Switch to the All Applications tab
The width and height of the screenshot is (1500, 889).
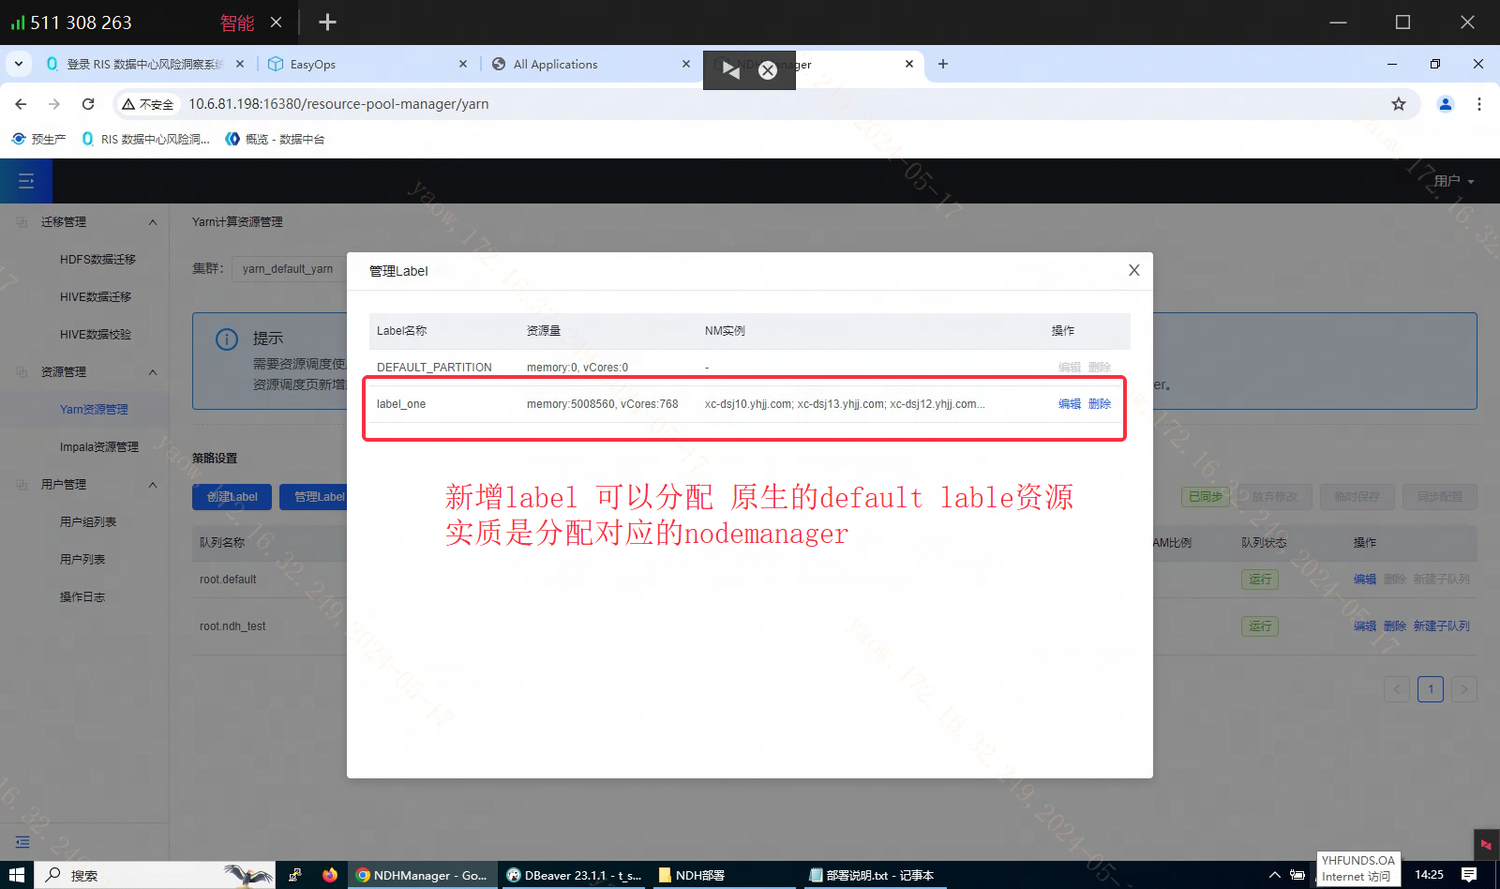coord(556,63)
